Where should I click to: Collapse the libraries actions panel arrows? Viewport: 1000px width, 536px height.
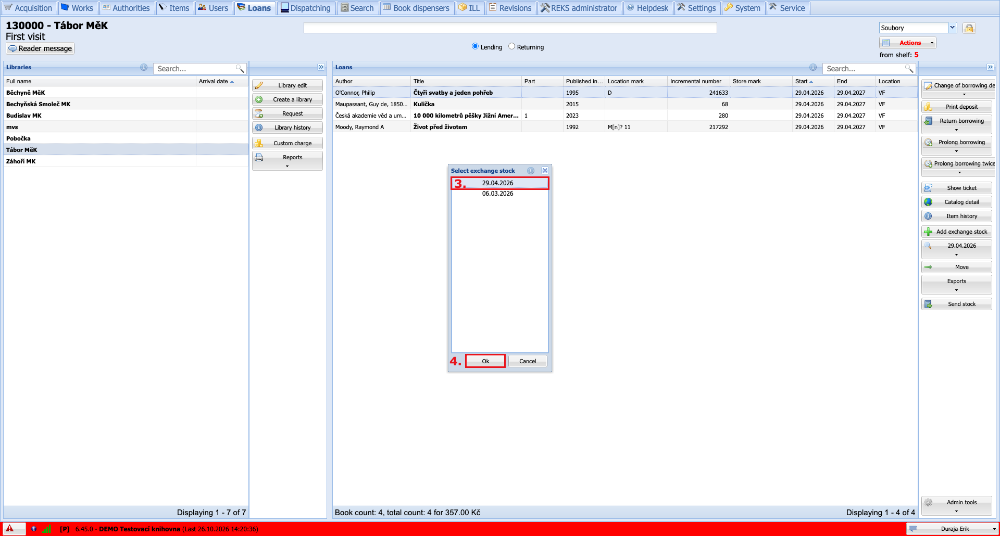tap(320, 67)
